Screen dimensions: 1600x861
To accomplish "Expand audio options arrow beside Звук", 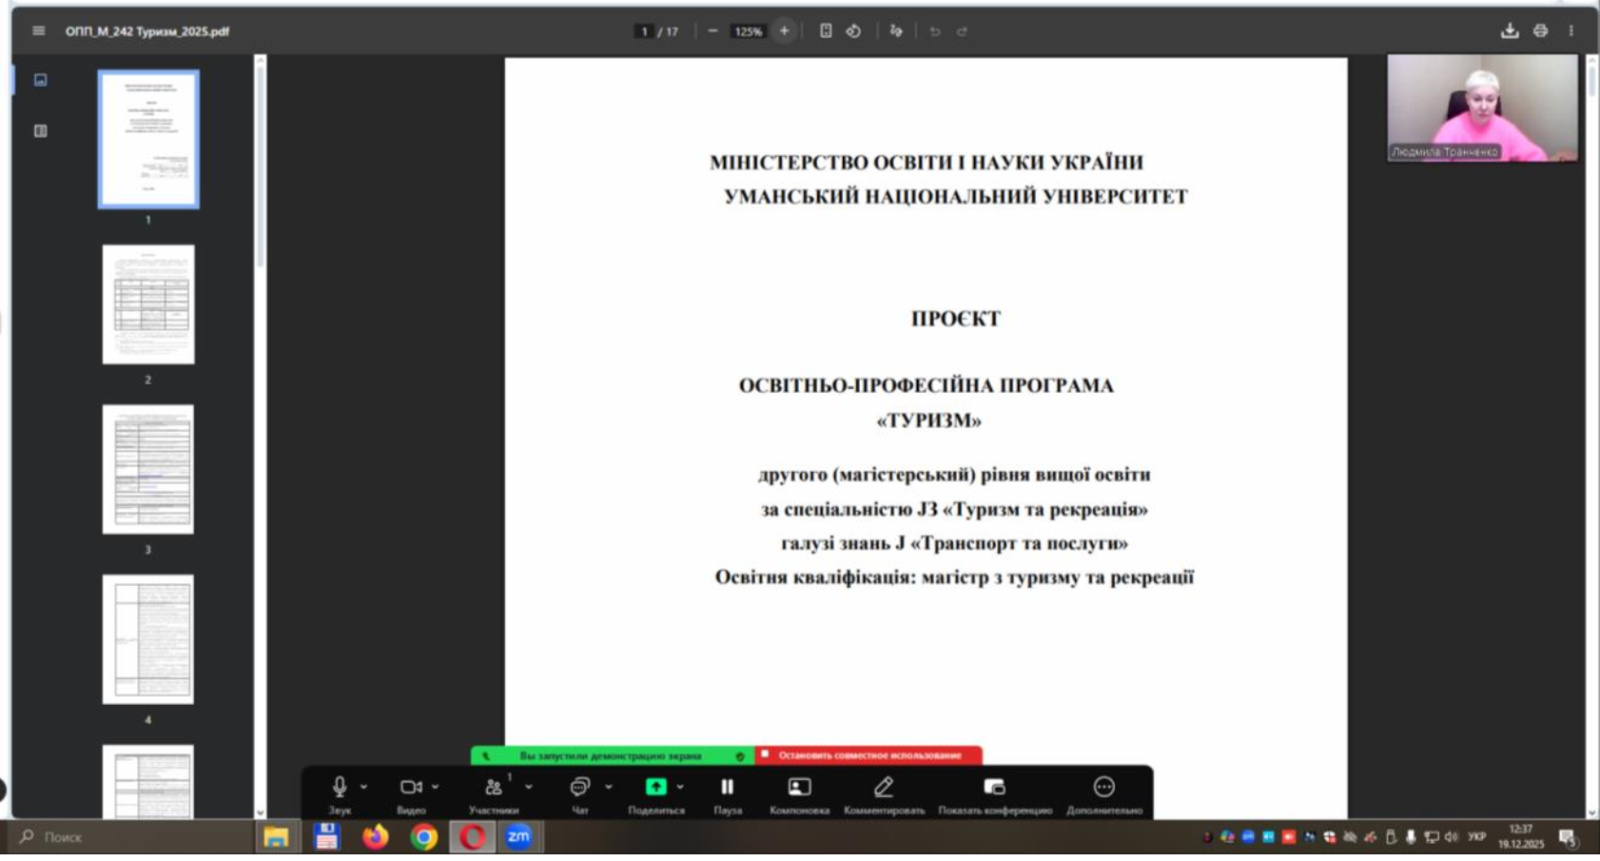I will [x=364, y=787].
